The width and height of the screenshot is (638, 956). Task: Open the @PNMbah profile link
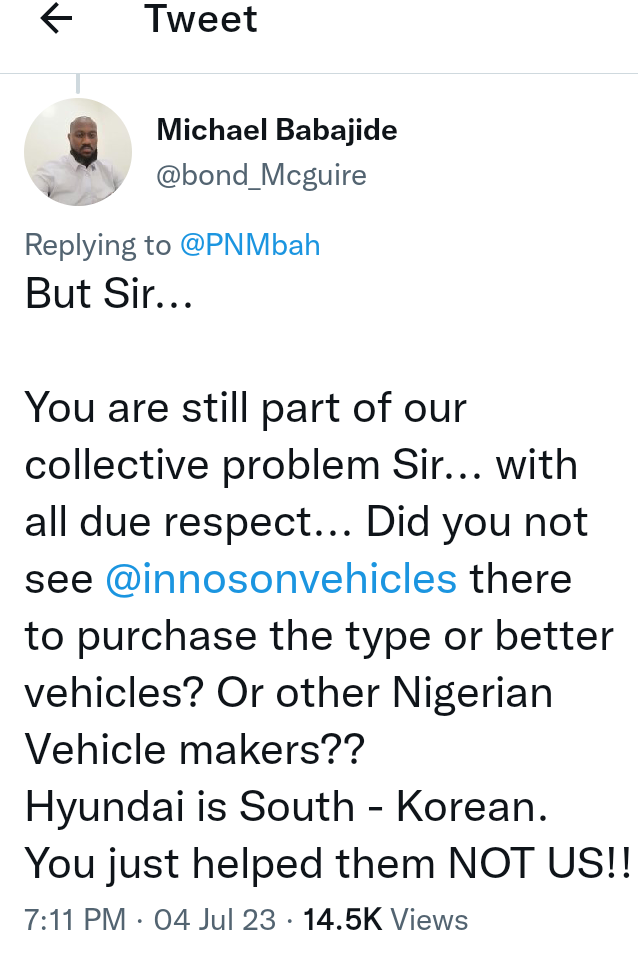248,245
